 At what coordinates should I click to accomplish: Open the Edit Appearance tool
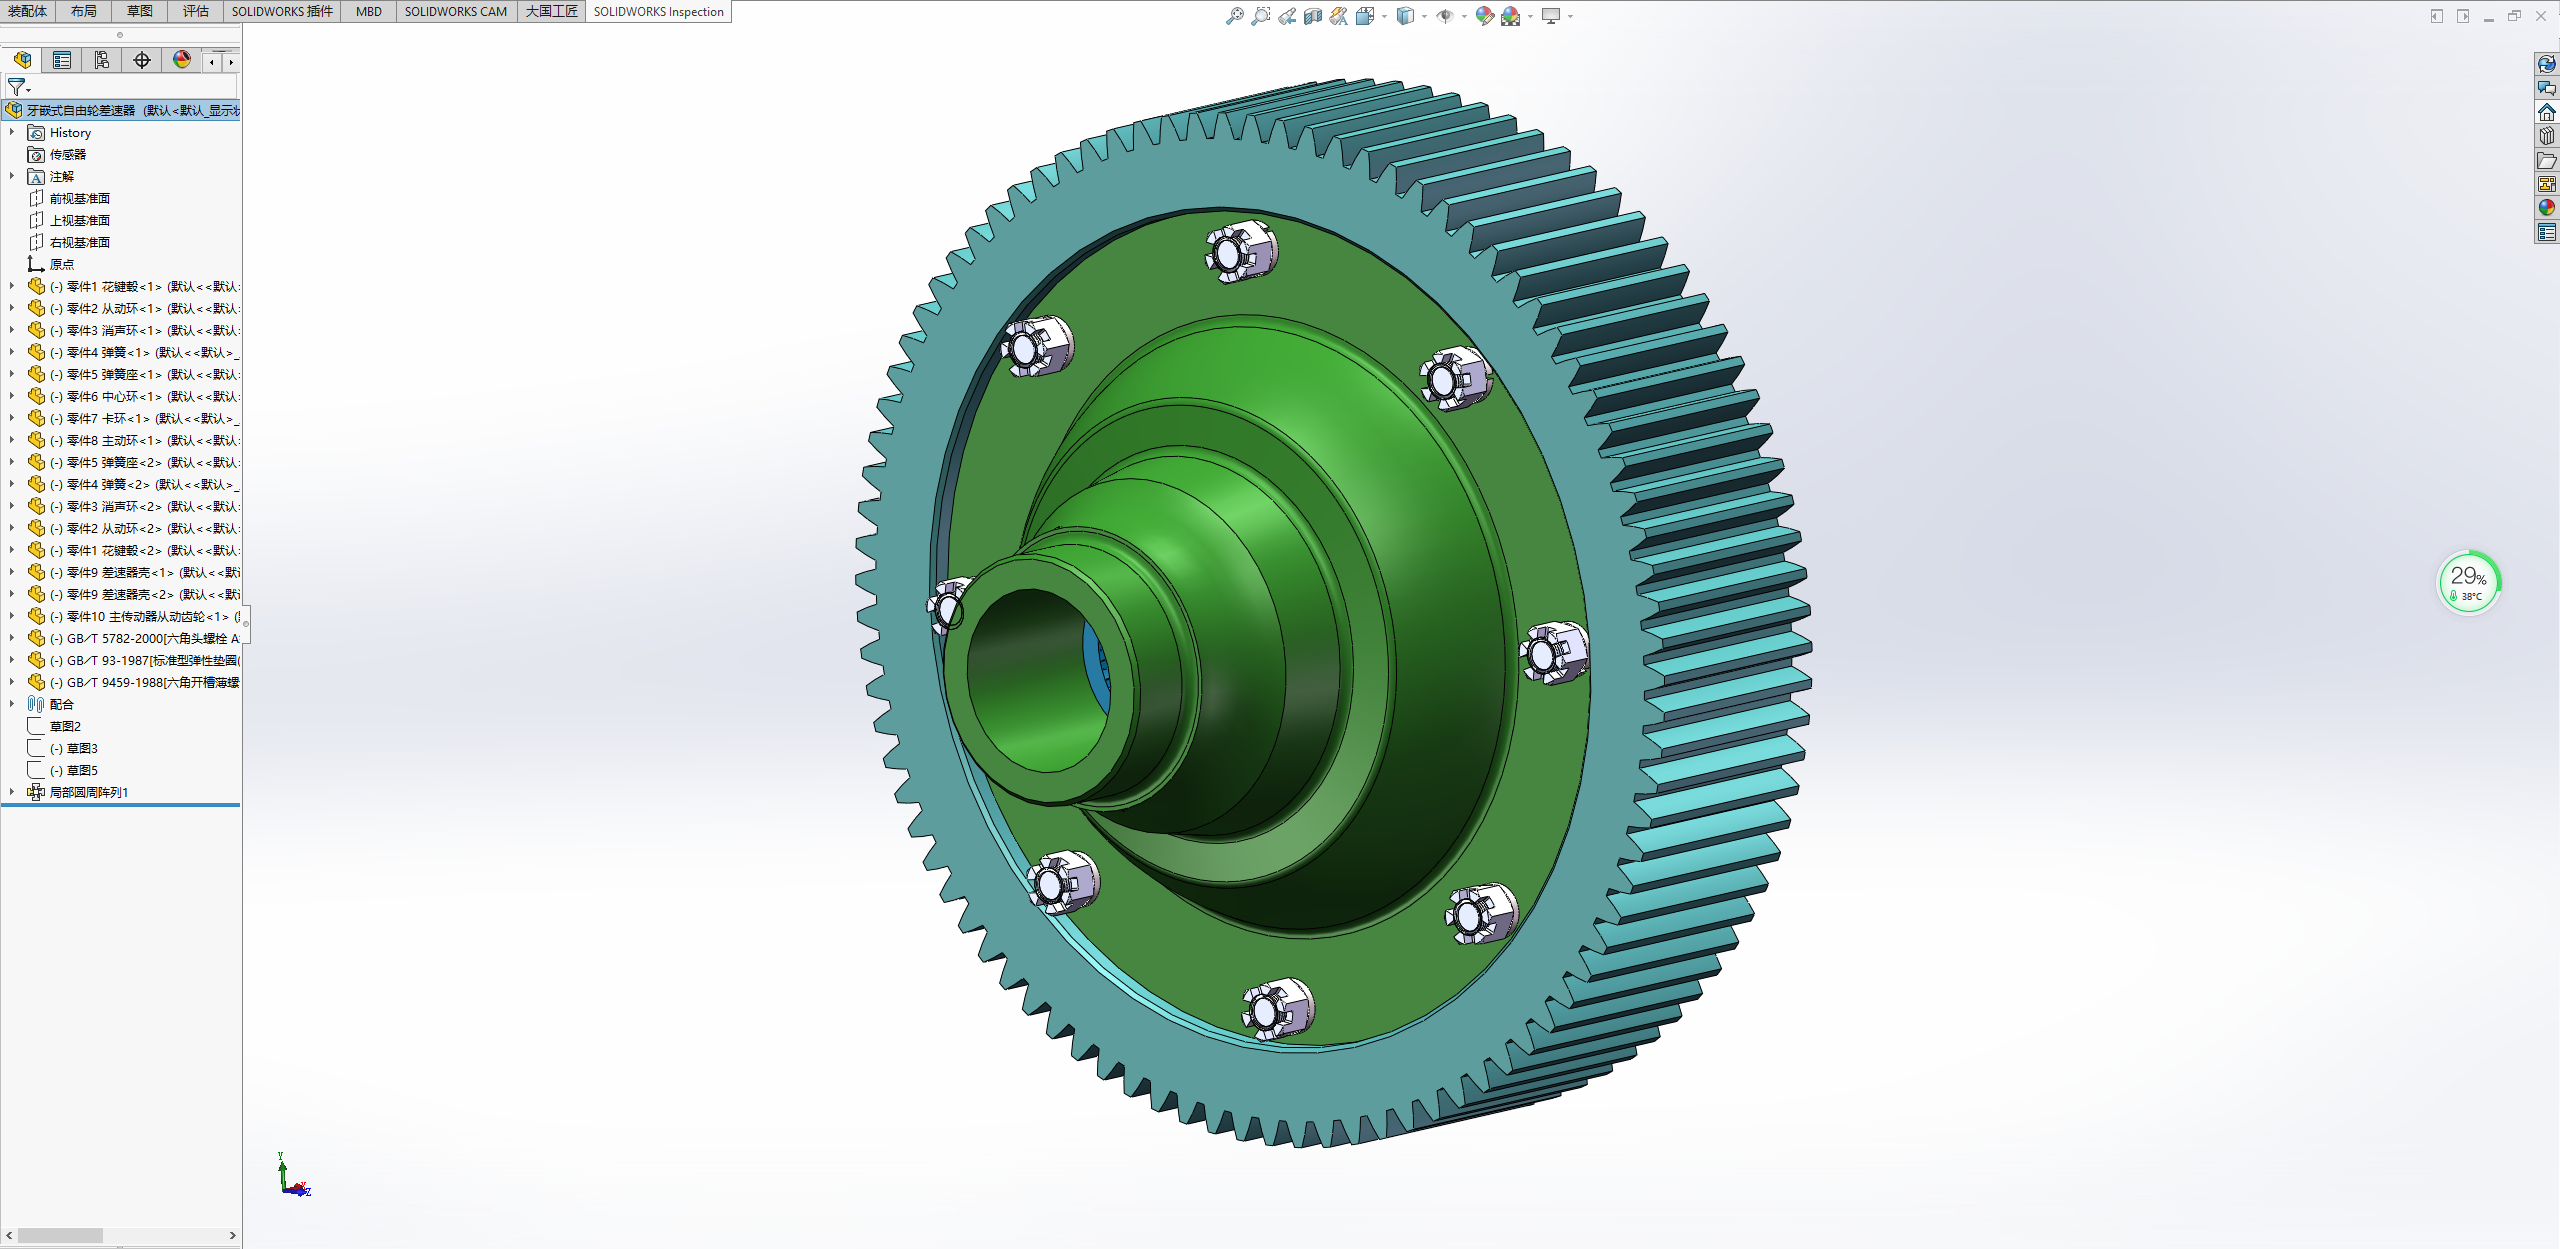coord(1484,16)
